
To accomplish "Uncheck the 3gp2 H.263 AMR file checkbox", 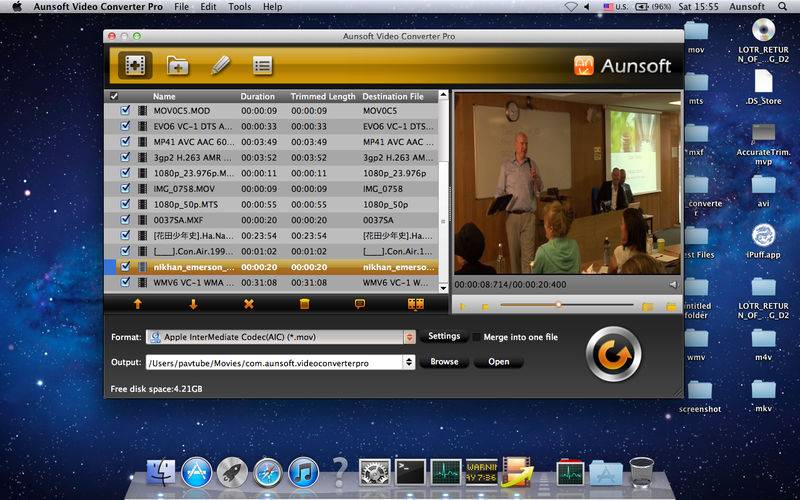I will (125, 157).
